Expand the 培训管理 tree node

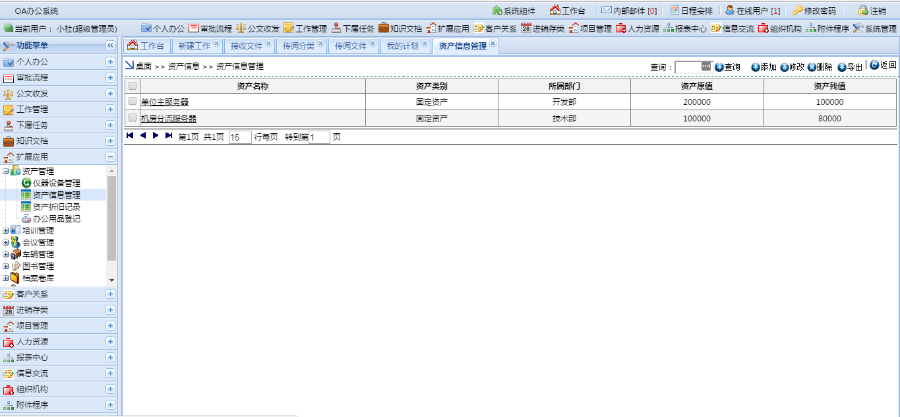tap(6, 231)
